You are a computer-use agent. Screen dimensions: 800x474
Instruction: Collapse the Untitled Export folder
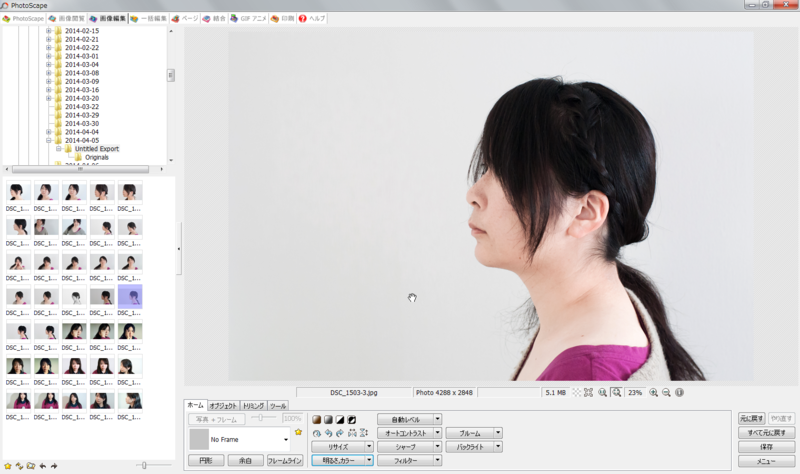(59, 148)
